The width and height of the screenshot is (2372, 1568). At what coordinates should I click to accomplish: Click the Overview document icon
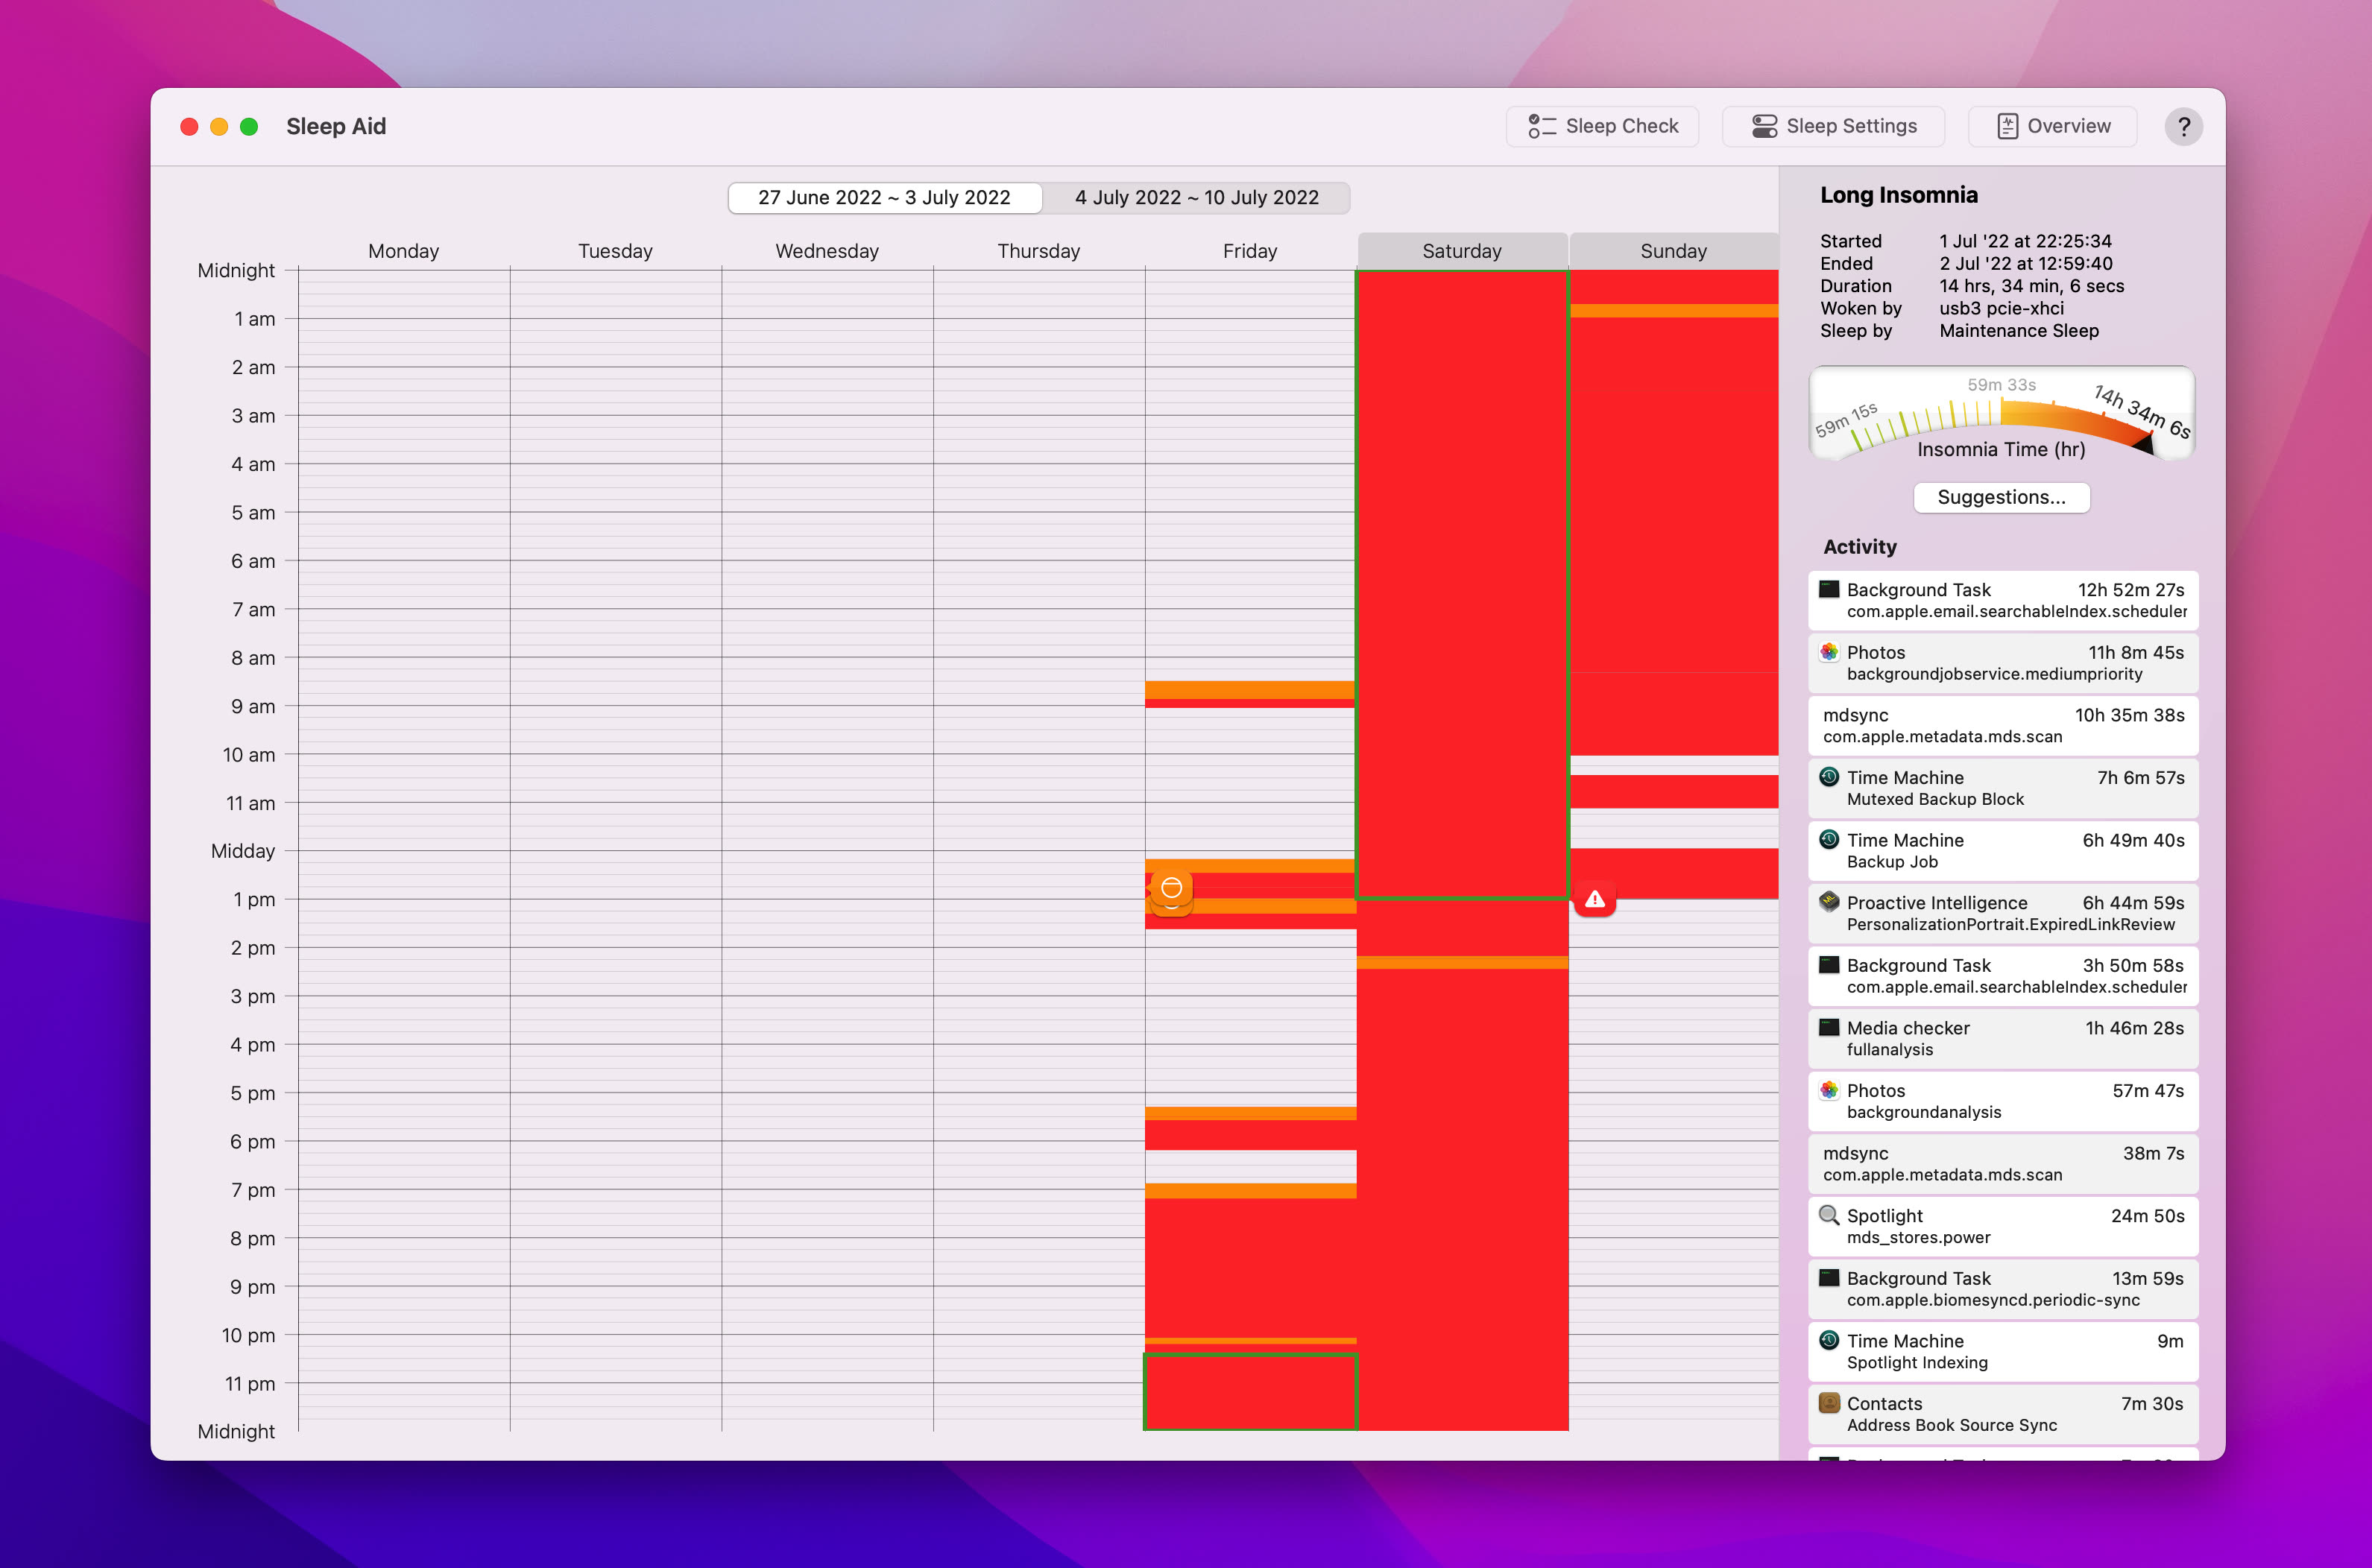2007,126
